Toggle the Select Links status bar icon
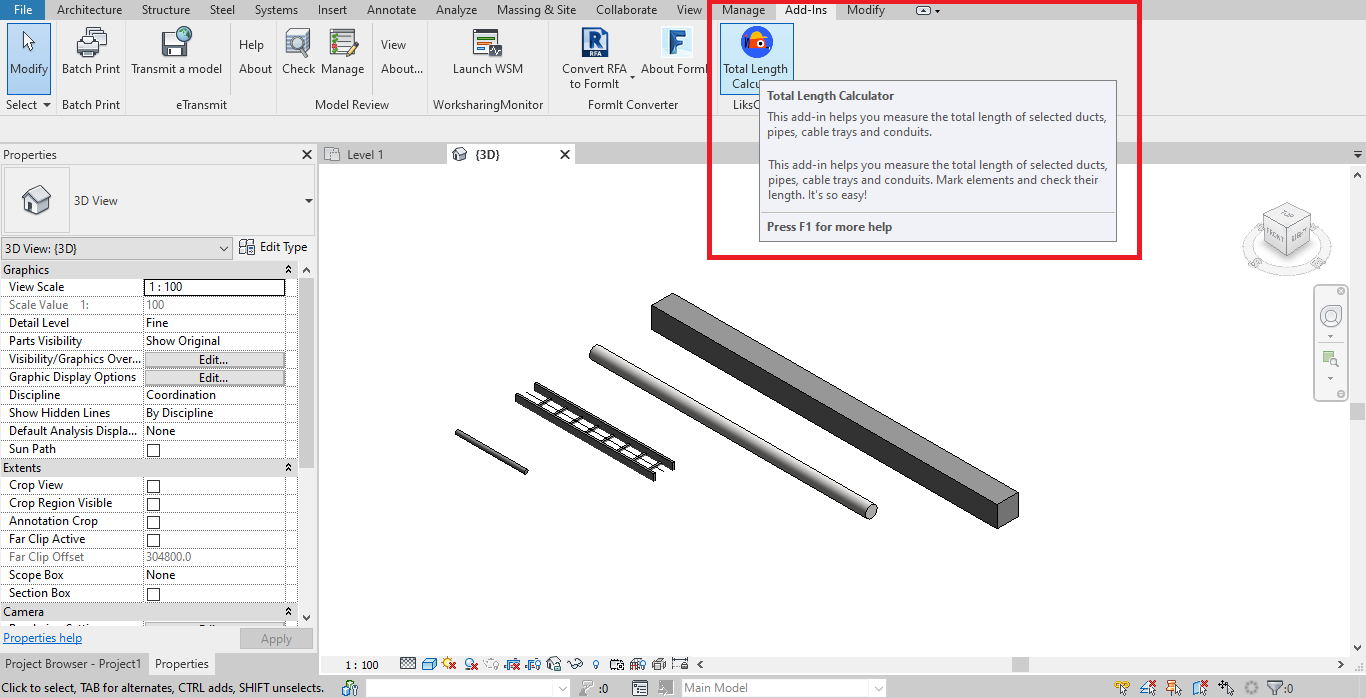Screen dimensions: 1366x698 1122,688
